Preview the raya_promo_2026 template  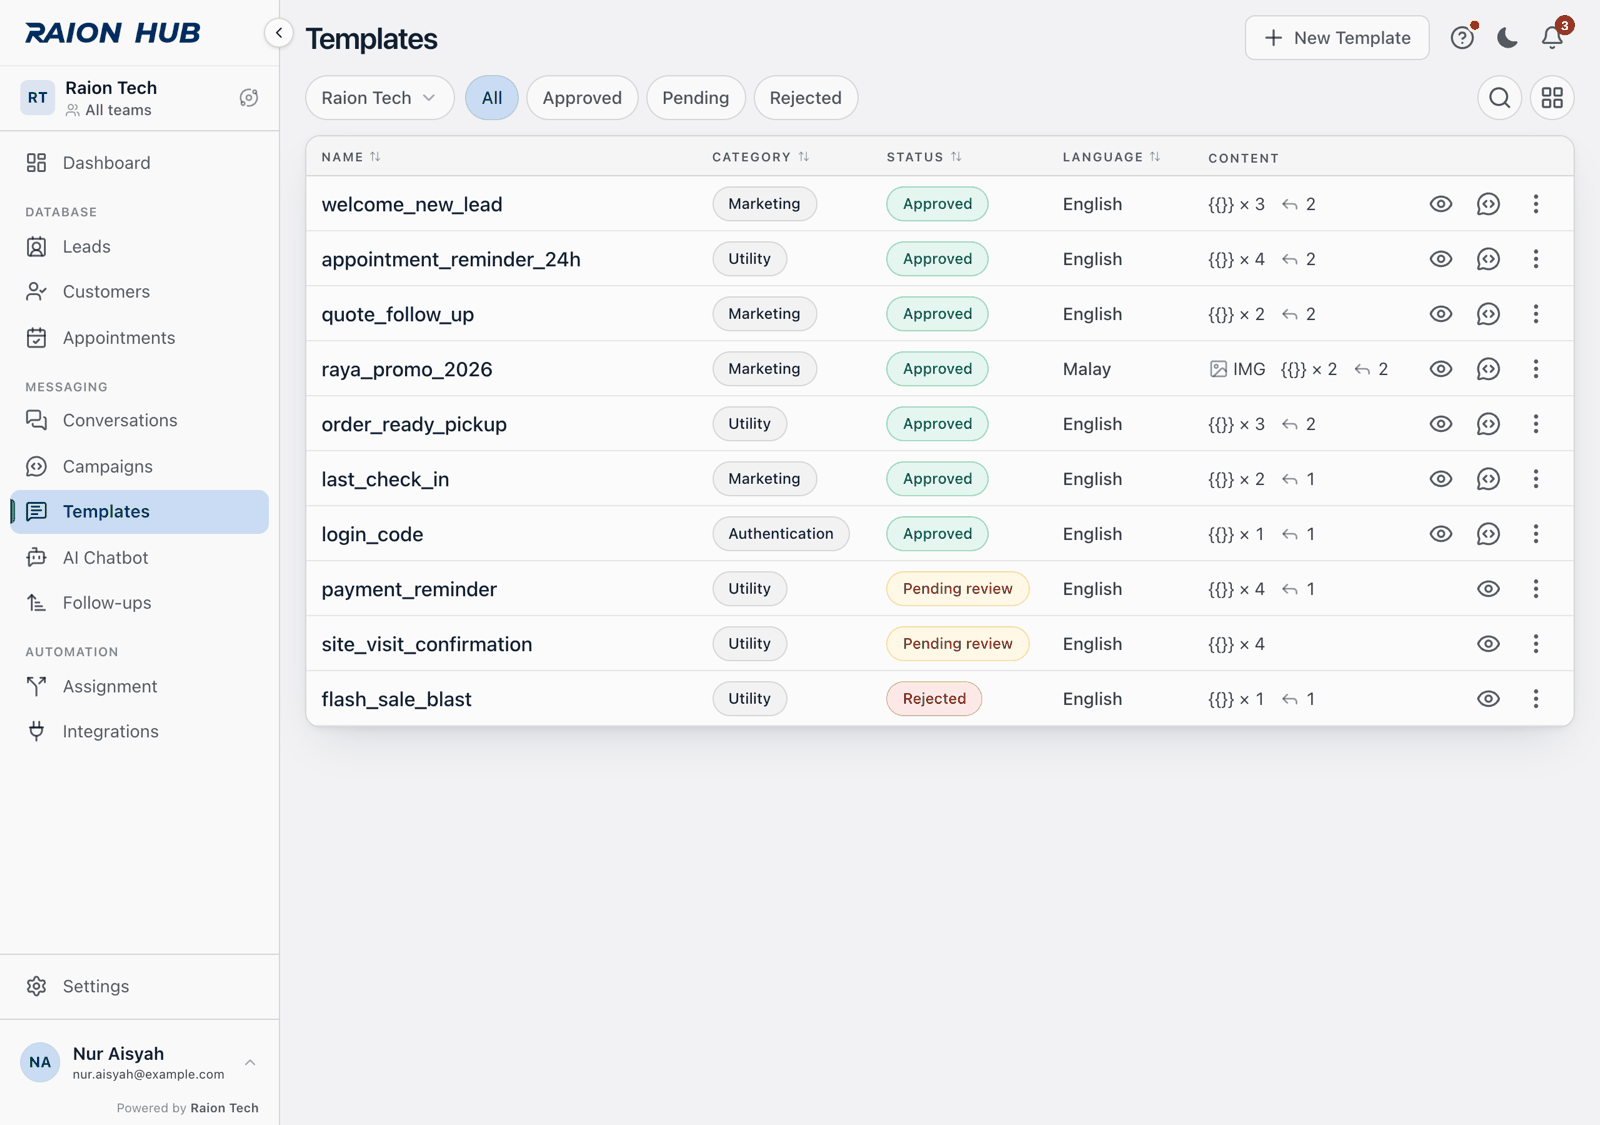point(1440,369)
